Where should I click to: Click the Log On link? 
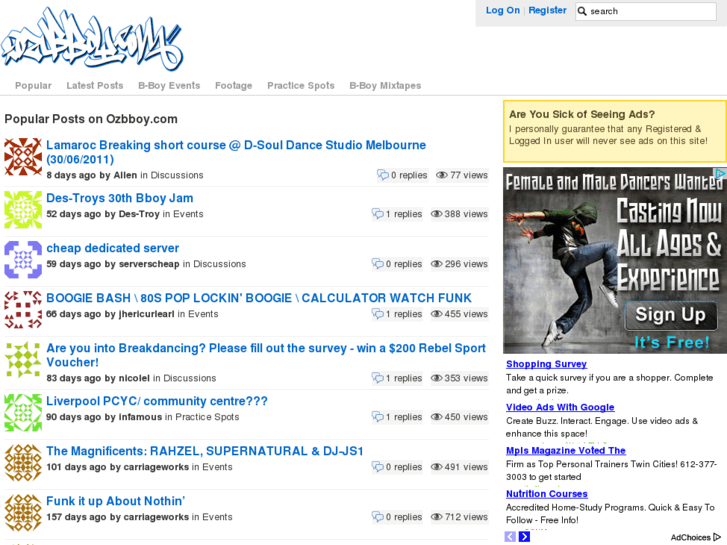click(x=503, y=10)
